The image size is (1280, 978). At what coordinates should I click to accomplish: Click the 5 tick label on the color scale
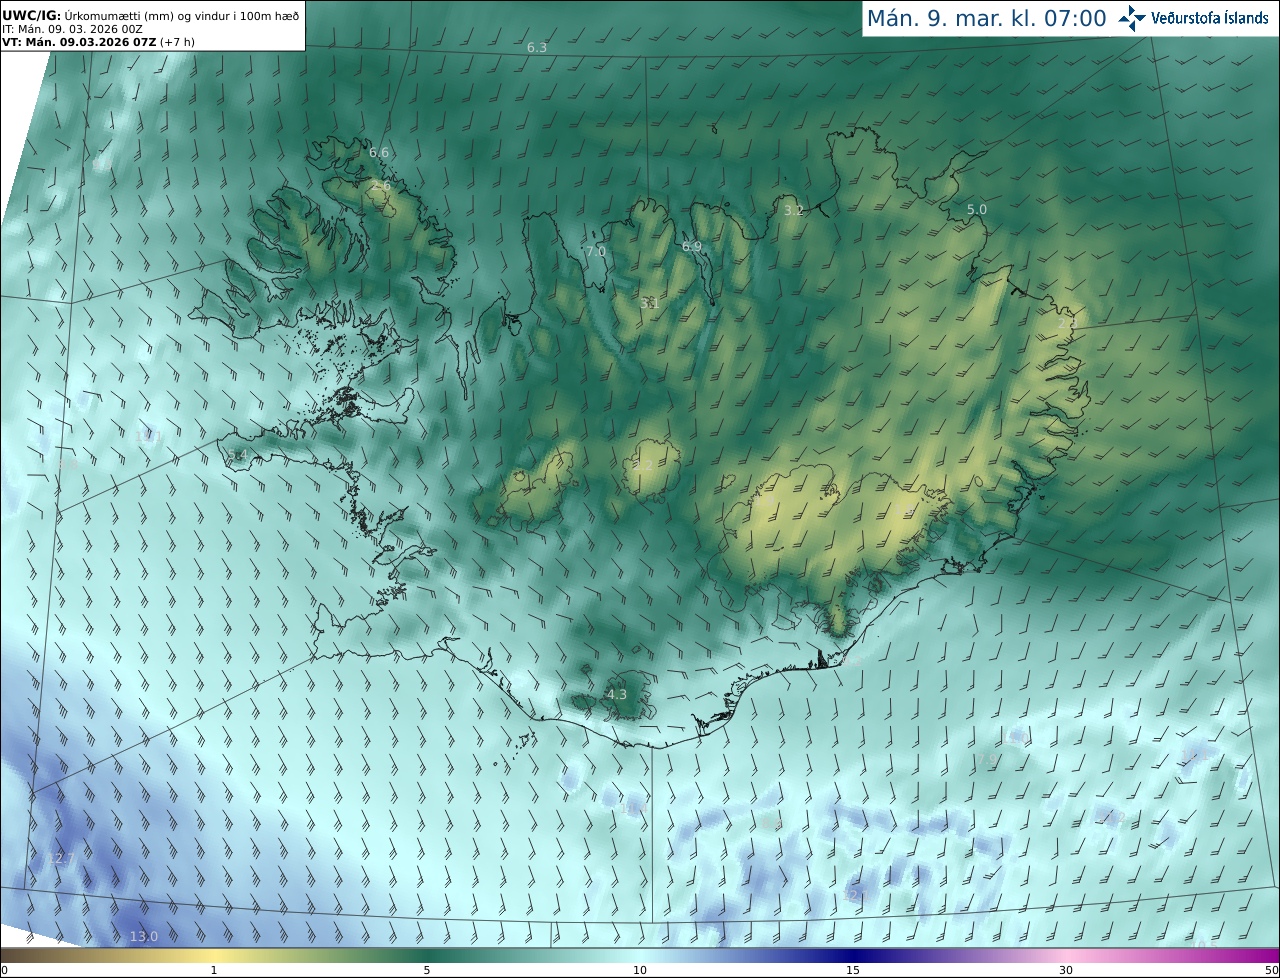(427, 970)
